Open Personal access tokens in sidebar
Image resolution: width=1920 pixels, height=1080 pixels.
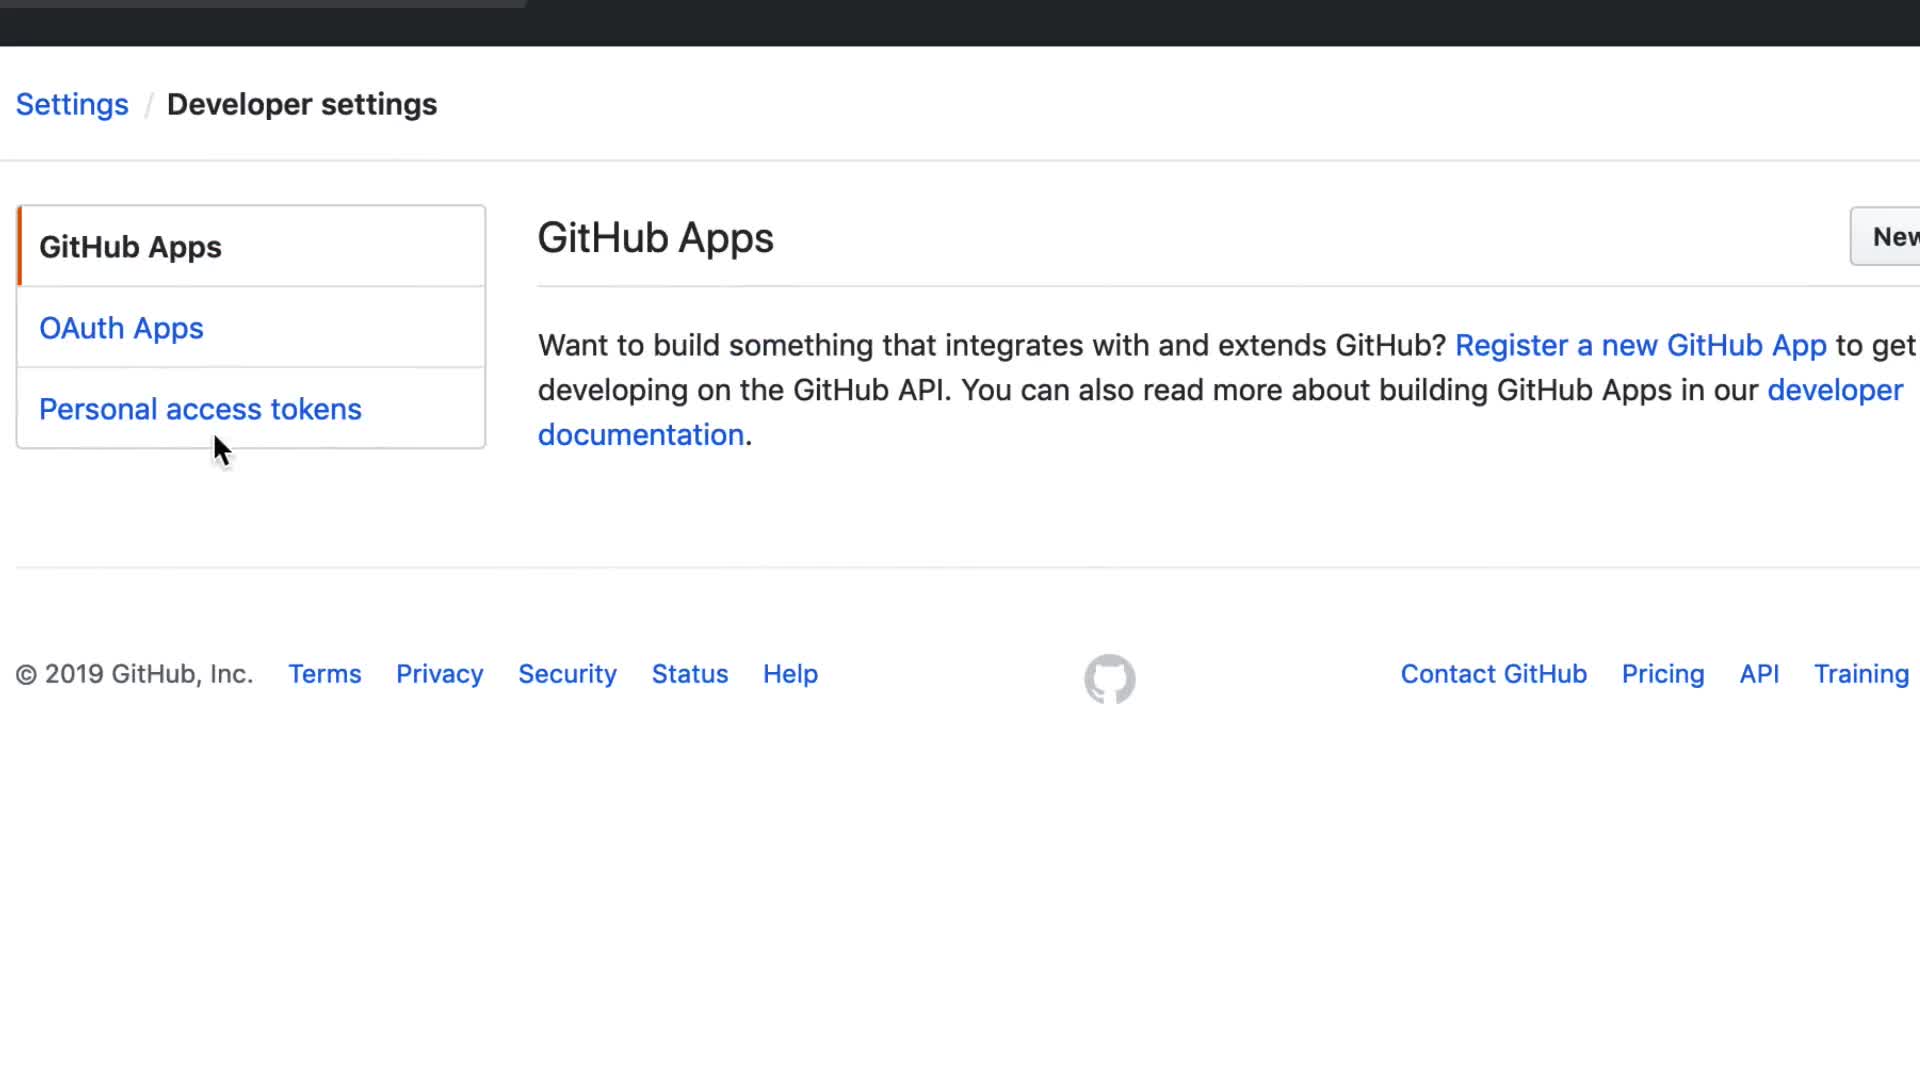pos(200,409)
